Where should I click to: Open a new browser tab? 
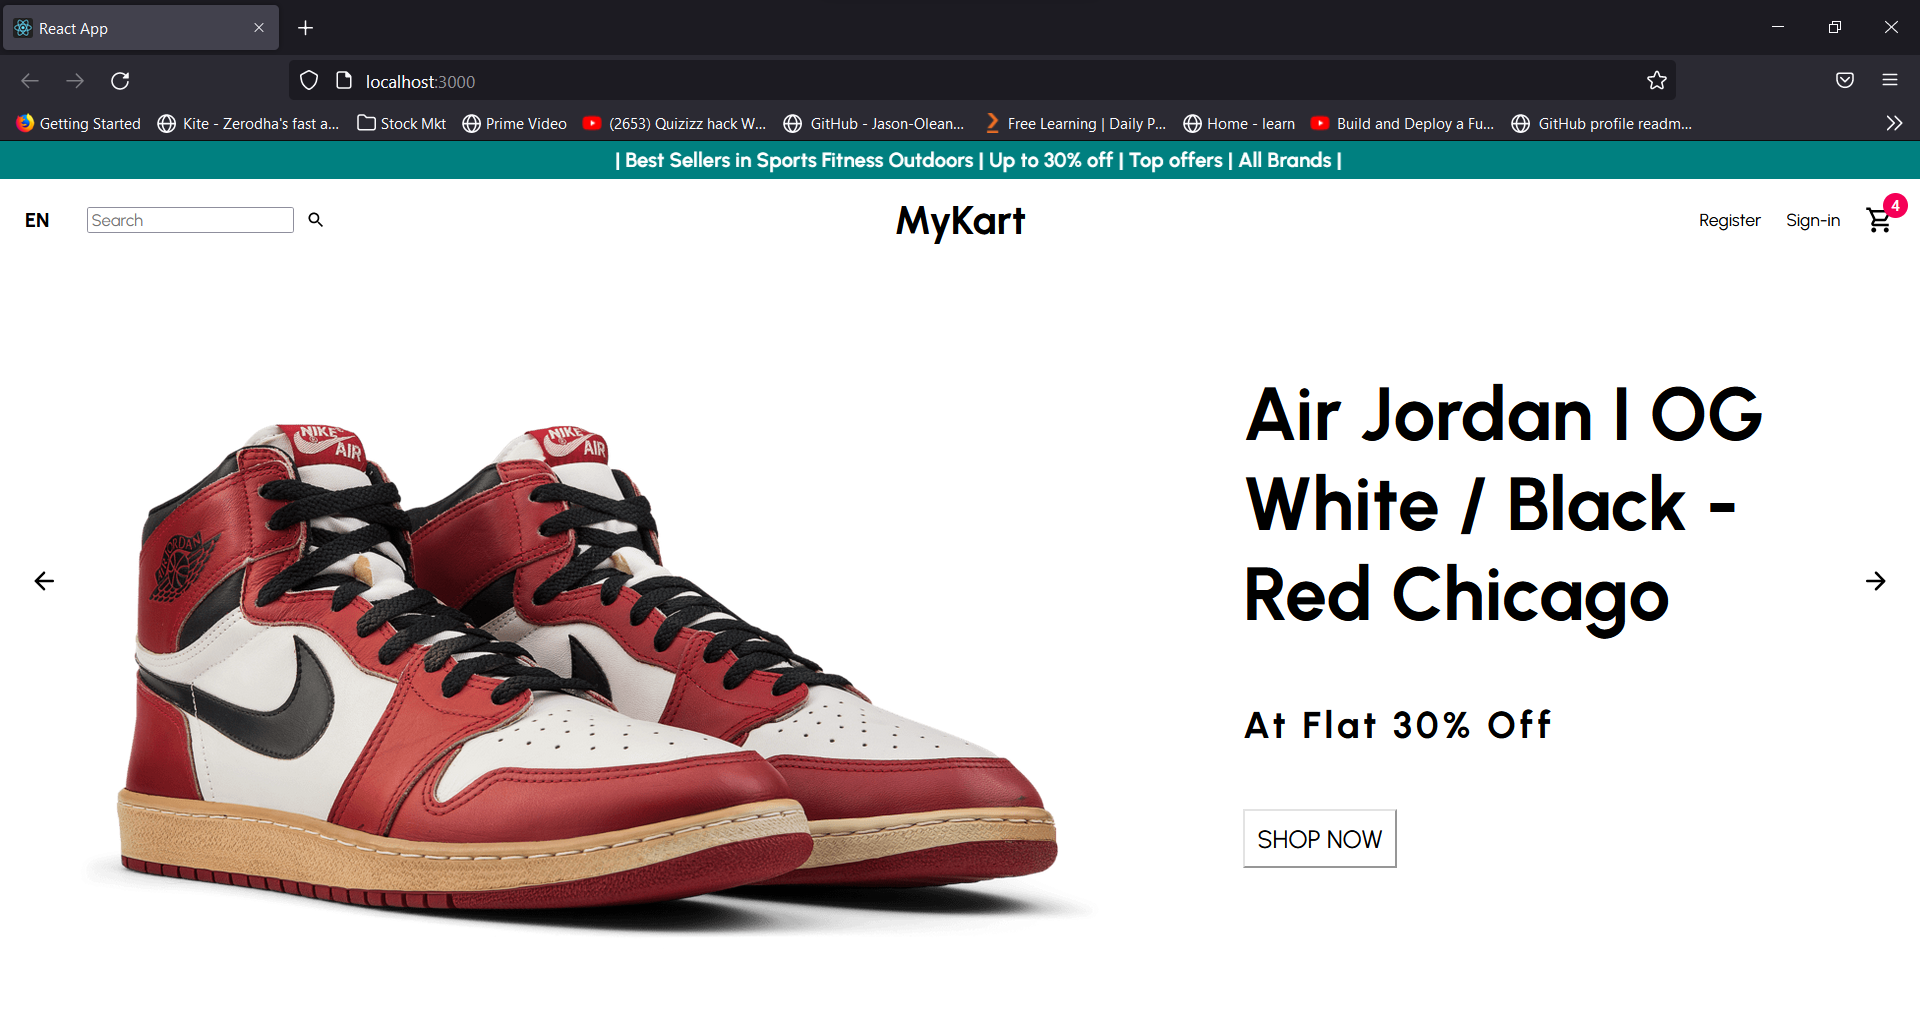click(x=306, y=28)
